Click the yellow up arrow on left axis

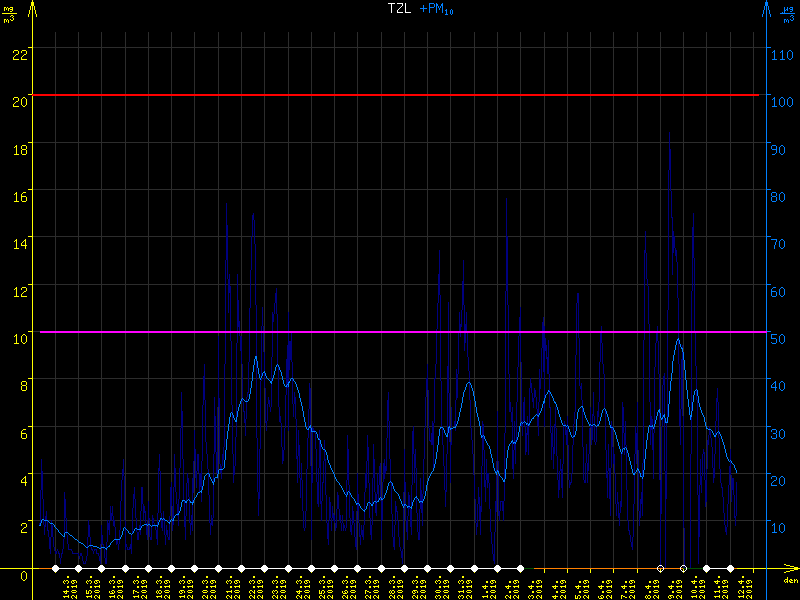[x=33, y=10]
